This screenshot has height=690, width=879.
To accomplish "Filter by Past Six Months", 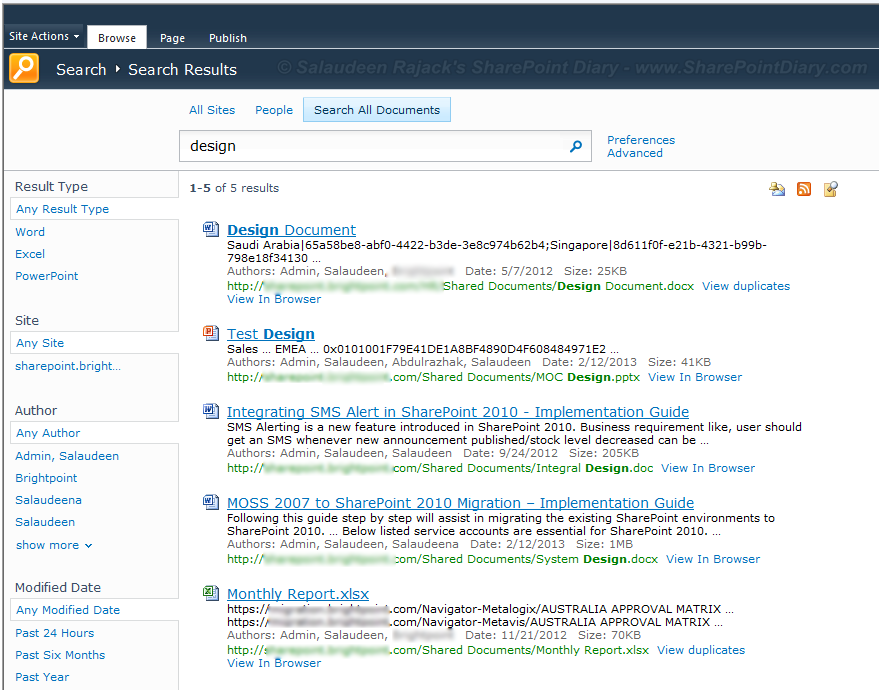I will (x=60, y=655).
